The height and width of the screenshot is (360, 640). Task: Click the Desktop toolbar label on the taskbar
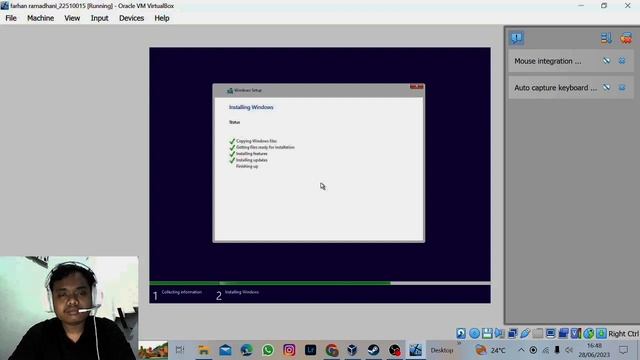pyautogui.click(x=442, y=350)
